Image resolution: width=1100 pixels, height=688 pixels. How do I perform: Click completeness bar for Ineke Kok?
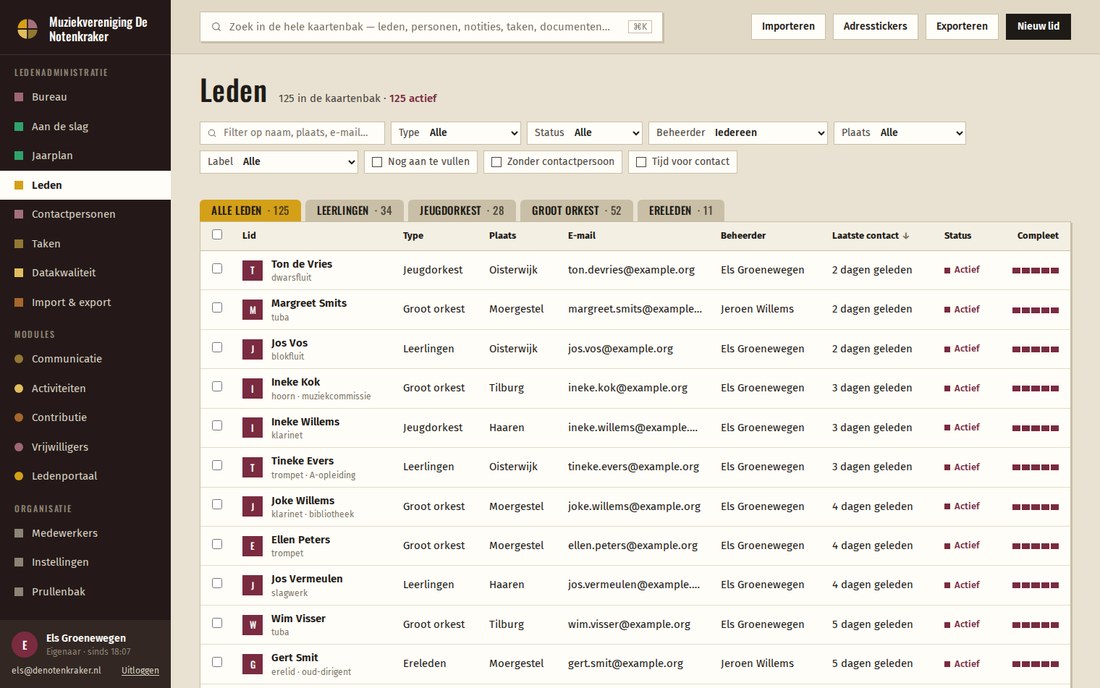tap(1035, 389)
